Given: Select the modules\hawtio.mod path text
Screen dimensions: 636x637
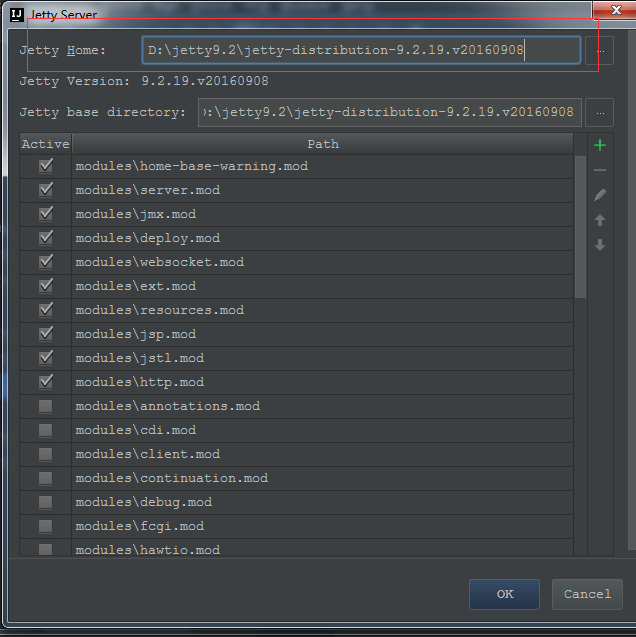Looking at the screenshot, I should [x=148, y=550].
